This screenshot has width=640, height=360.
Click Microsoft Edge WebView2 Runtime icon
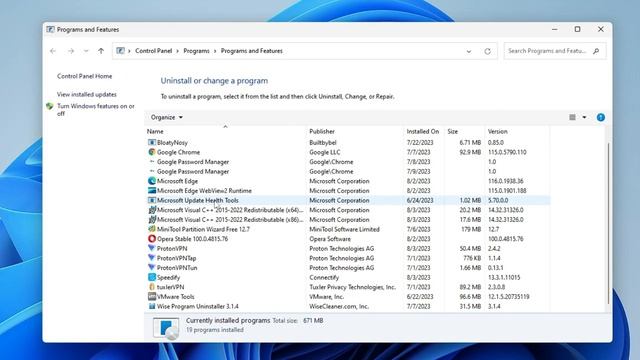[152, 191]
